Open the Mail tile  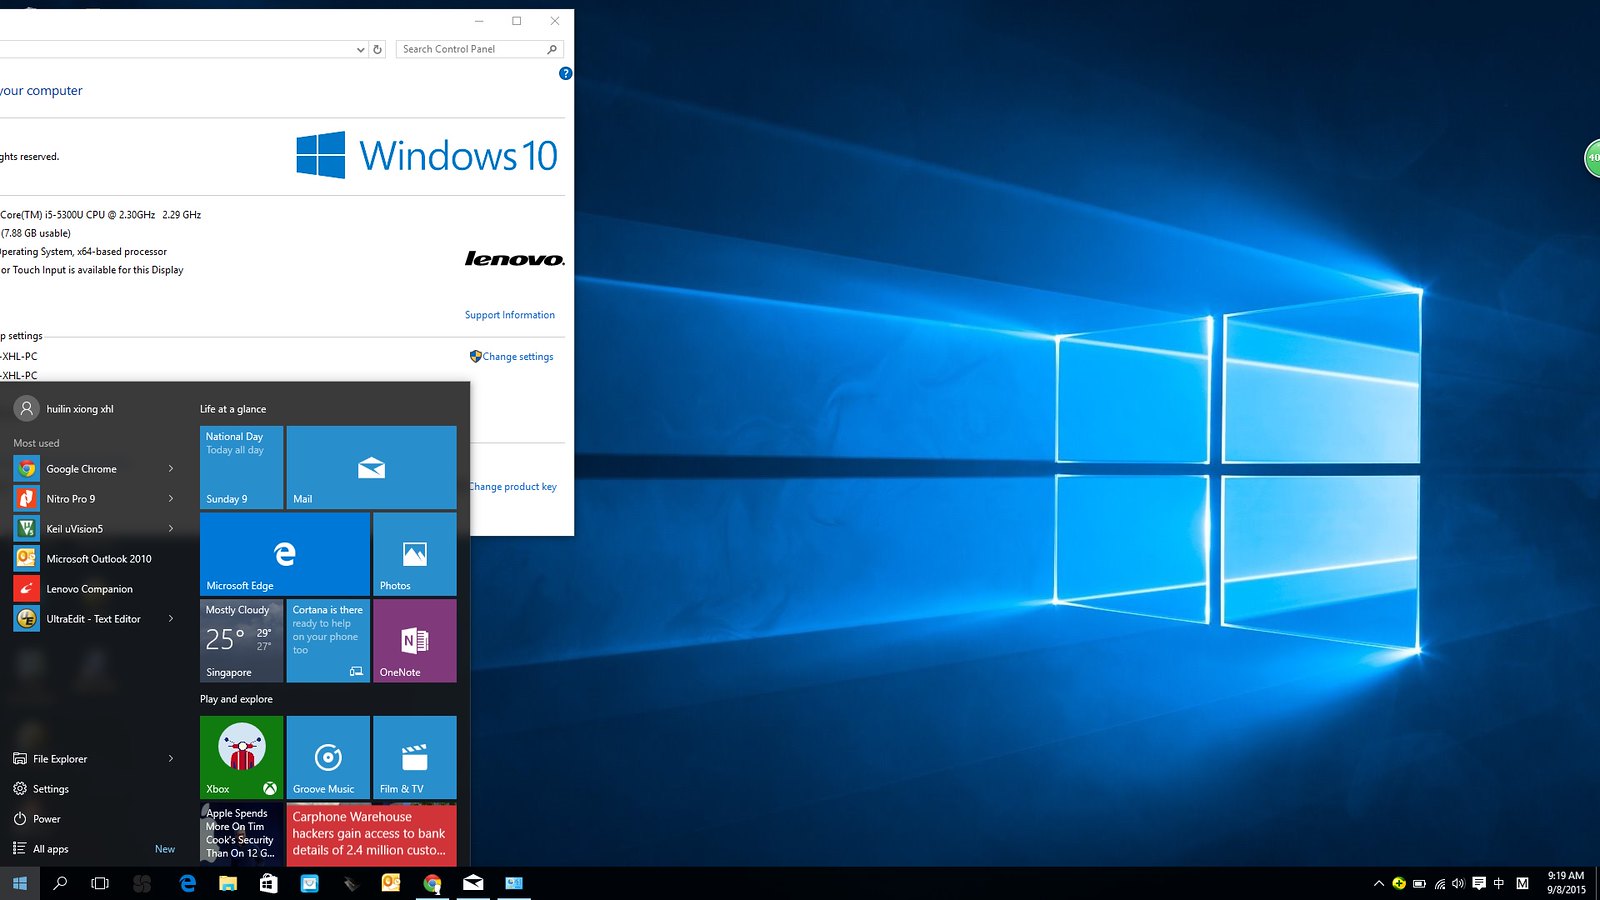(371, 467)
